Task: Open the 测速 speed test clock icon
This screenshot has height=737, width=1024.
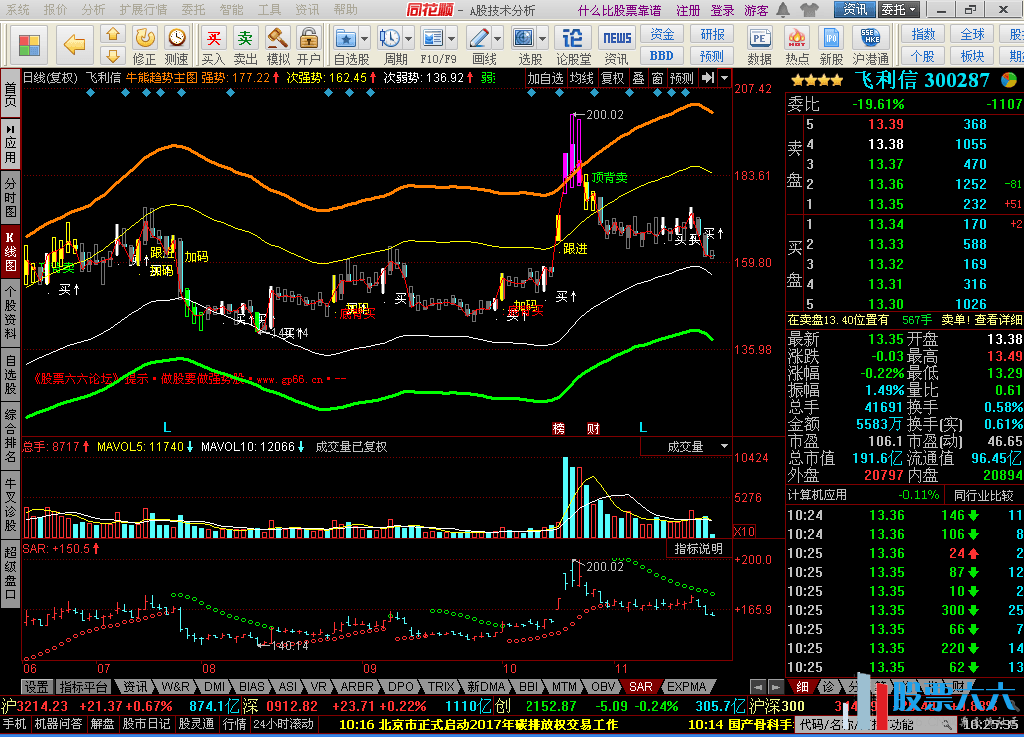Action: 177,44
